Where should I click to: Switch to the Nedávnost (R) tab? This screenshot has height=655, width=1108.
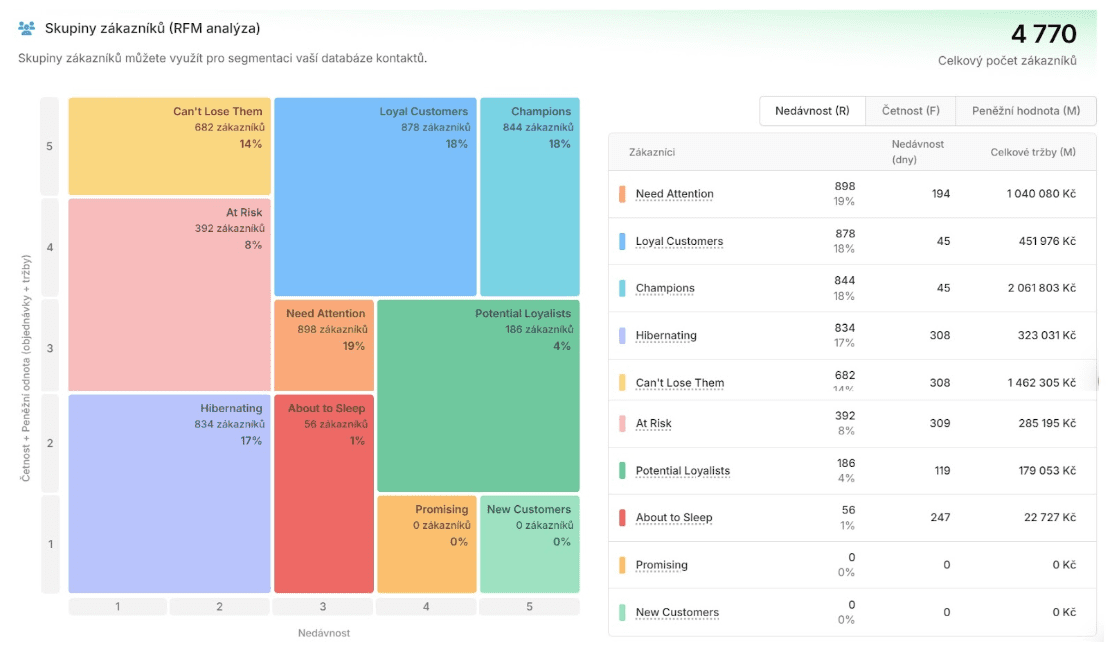click(x=812, y=111)
